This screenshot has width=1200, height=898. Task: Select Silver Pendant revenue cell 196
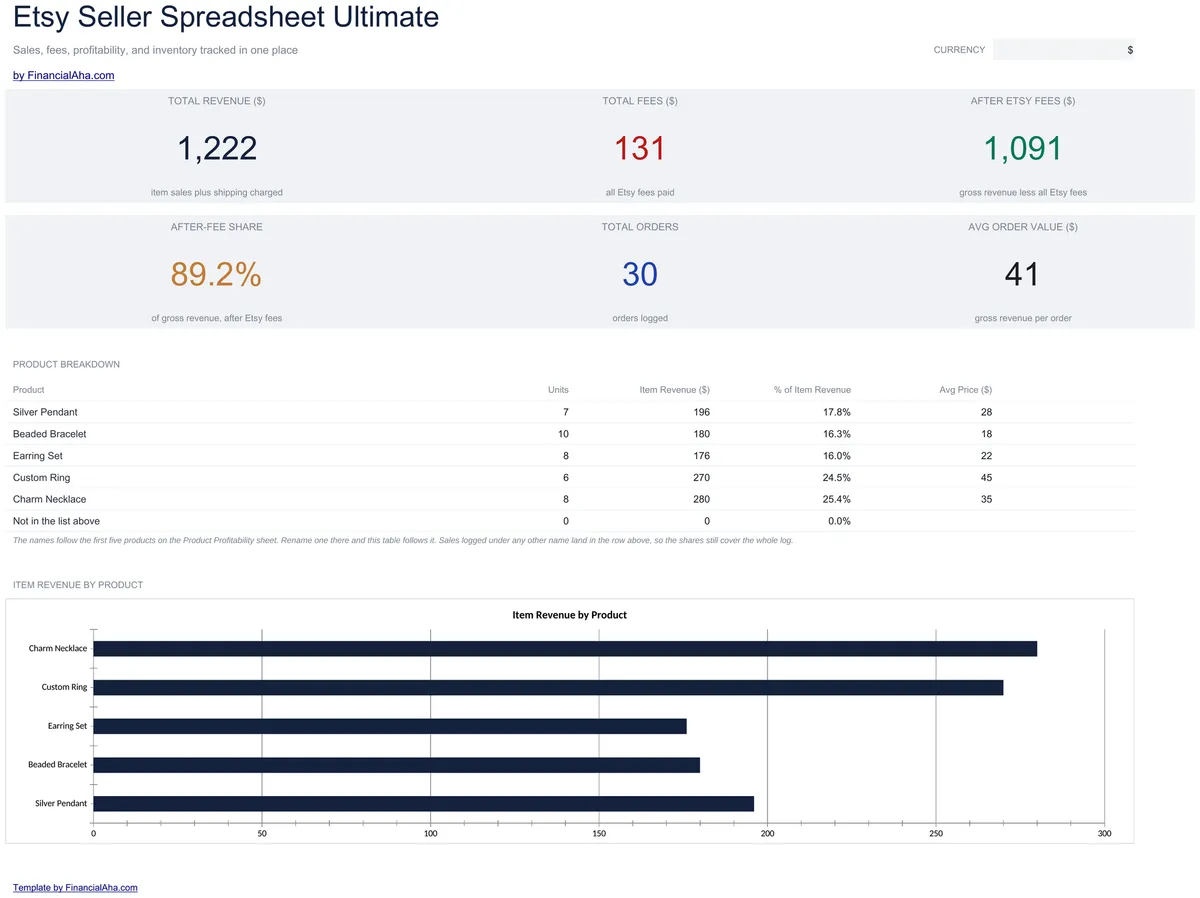click(x=701, y=412)
